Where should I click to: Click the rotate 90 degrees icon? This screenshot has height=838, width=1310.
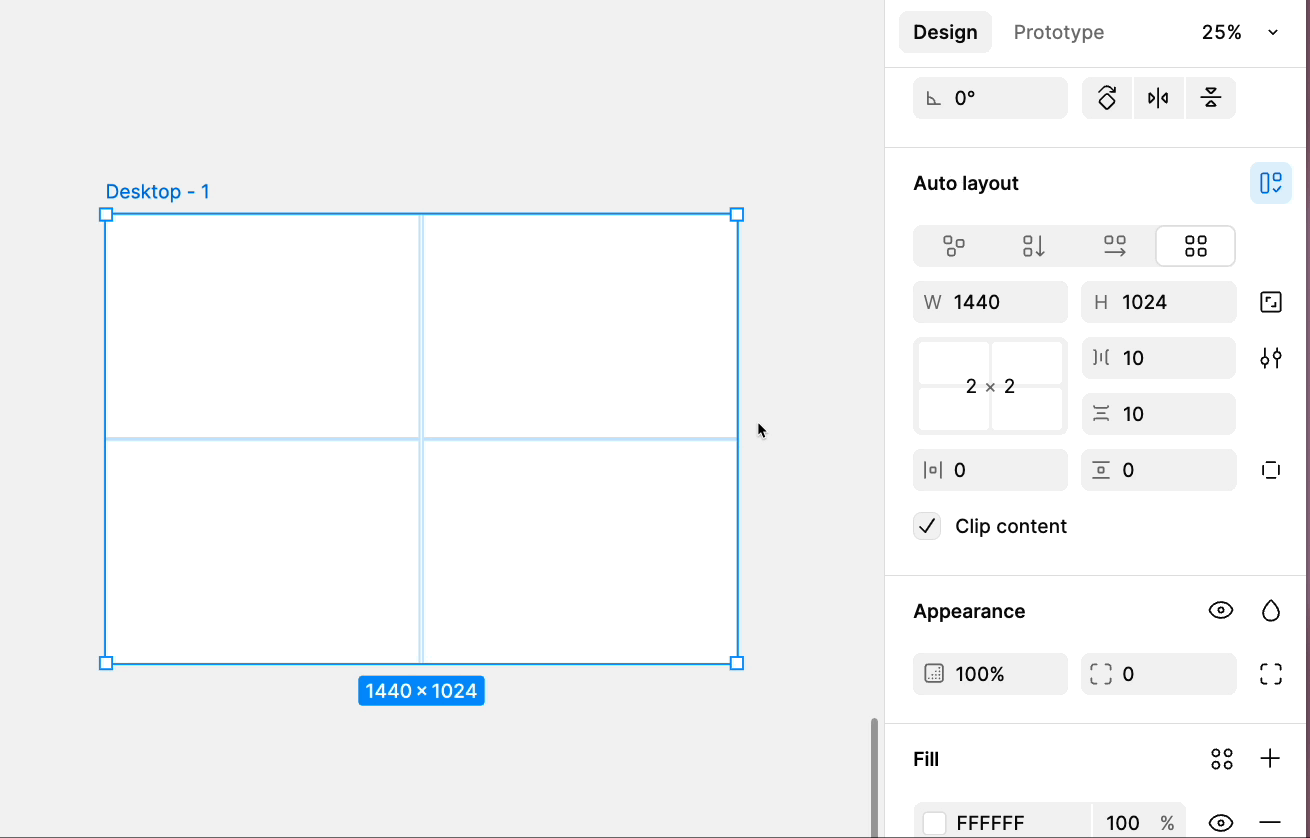coord(1107,98)
